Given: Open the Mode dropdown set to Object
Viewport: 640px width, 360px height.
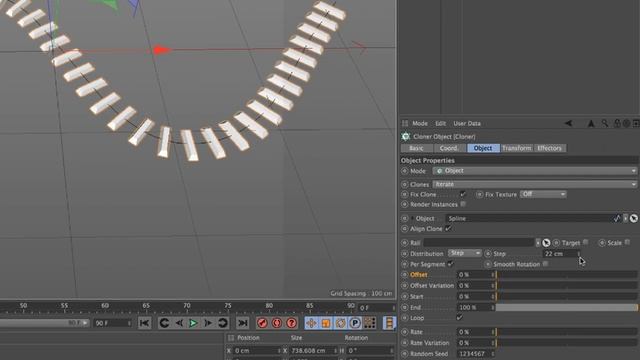Looking at the screenshot, I should click(x=535, y=171).
